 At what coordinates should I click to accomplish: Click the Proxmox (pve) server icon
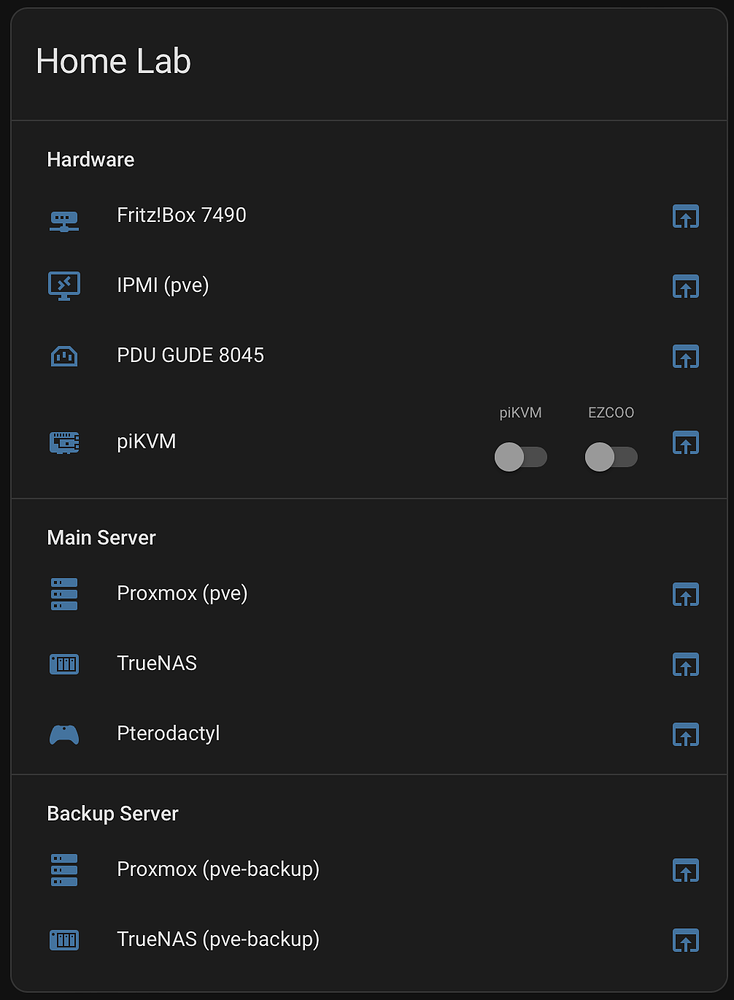pos(64,594)
